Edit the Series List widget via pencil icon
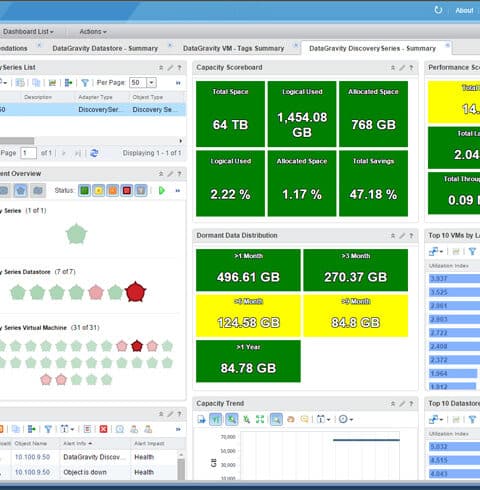The height and width of the screenshot is (490, 480). (170, 68)
